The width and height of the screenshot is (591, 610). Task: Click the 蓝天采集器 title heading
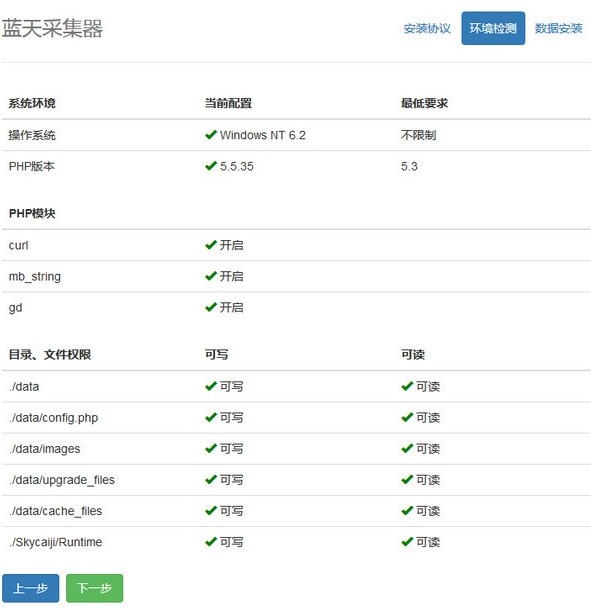tap(52, 28)
